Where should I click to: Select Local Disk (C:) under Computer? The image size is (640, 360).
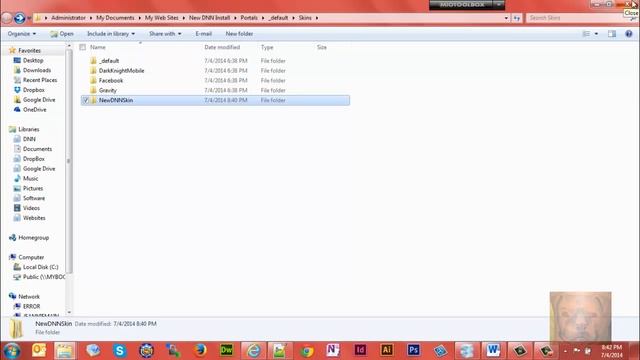36,267
